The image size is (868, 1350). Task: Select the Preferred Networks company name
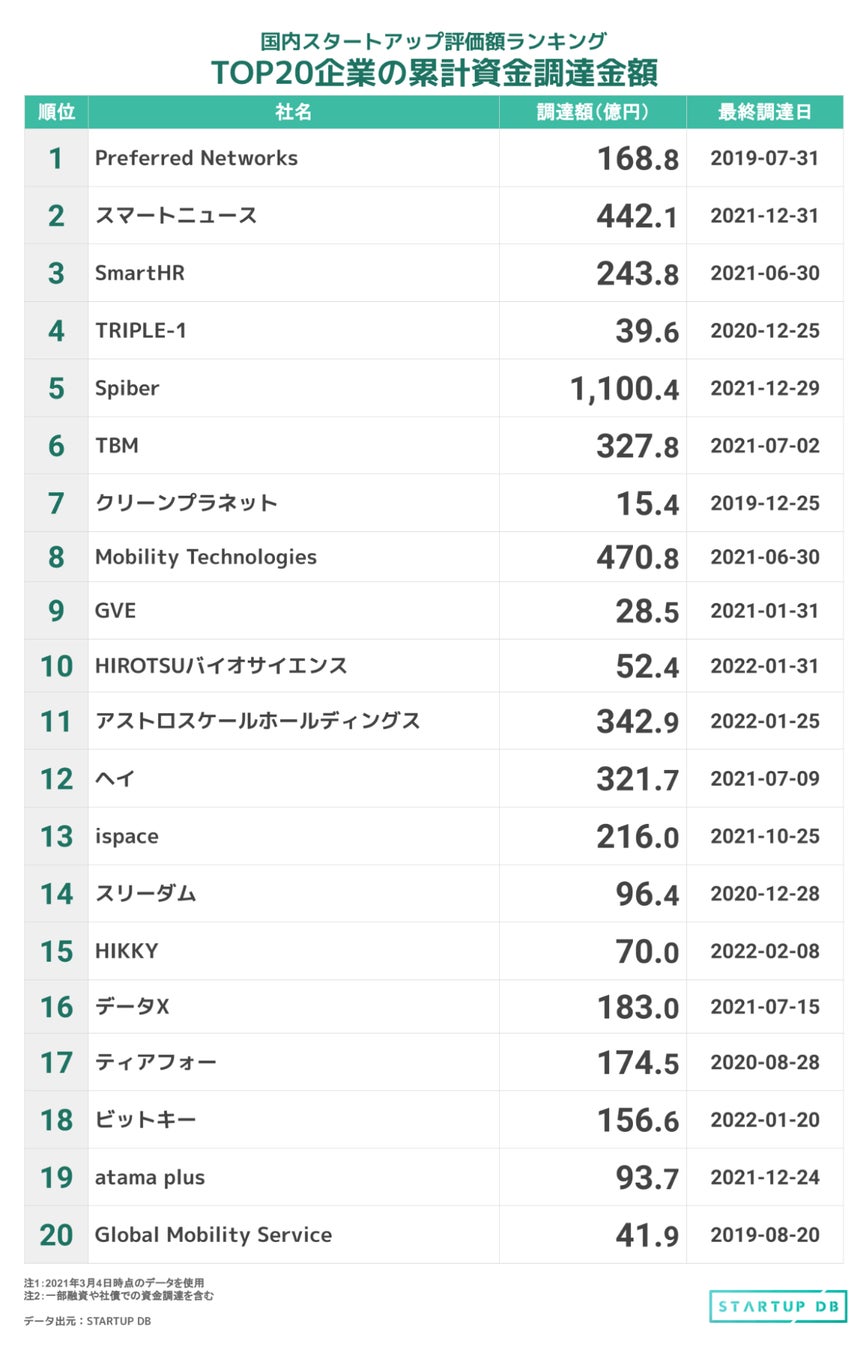pyautogui.click(x=196, y=158)
